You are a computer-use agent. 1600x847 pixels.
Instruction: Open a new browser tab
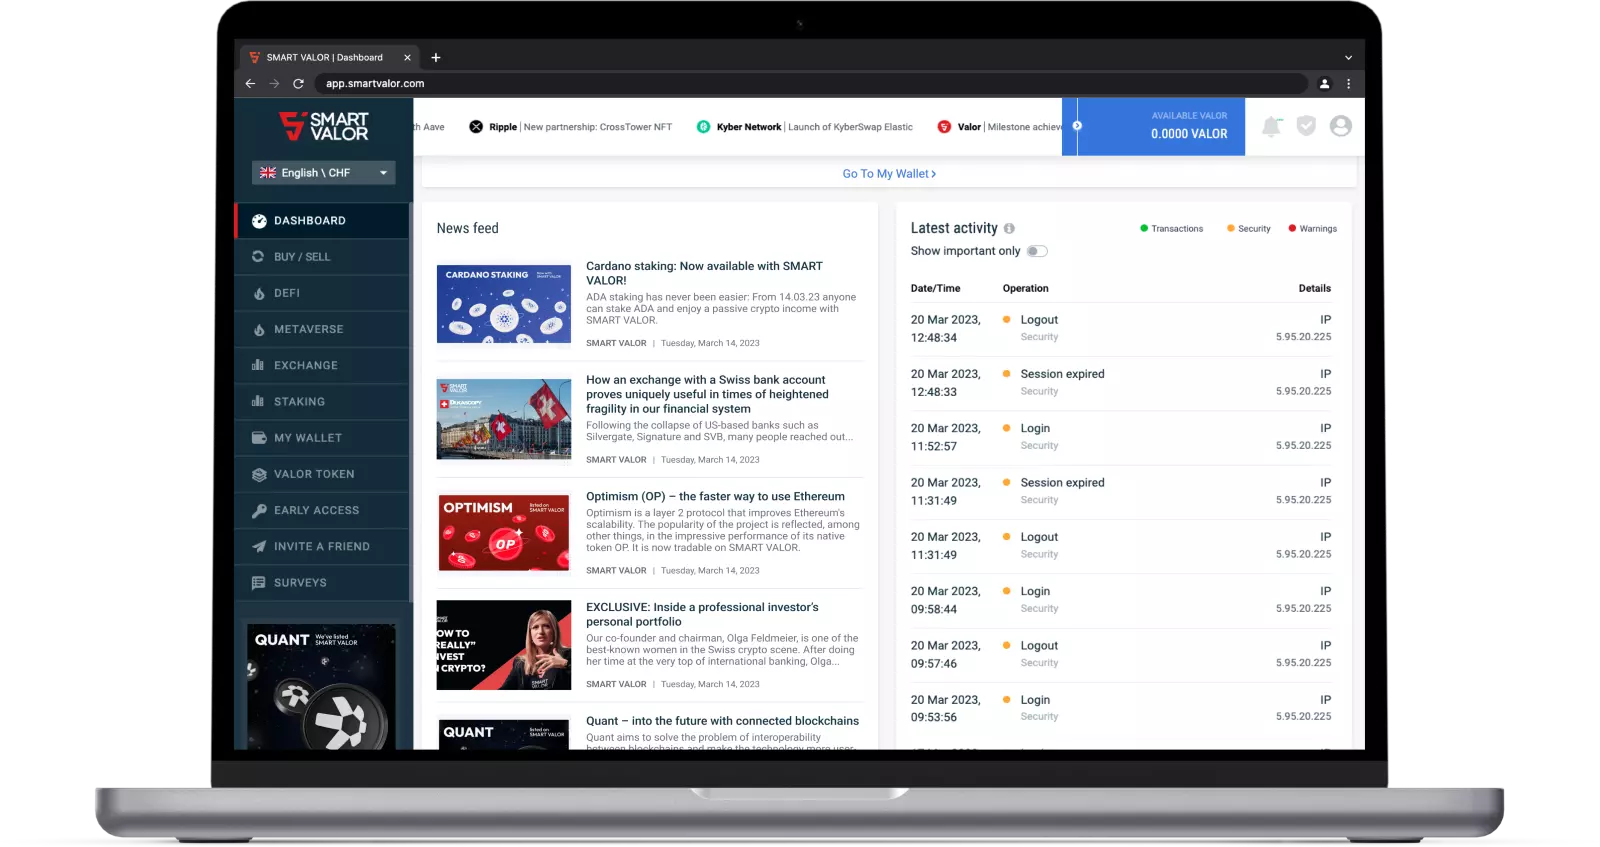tap(436, 58)
